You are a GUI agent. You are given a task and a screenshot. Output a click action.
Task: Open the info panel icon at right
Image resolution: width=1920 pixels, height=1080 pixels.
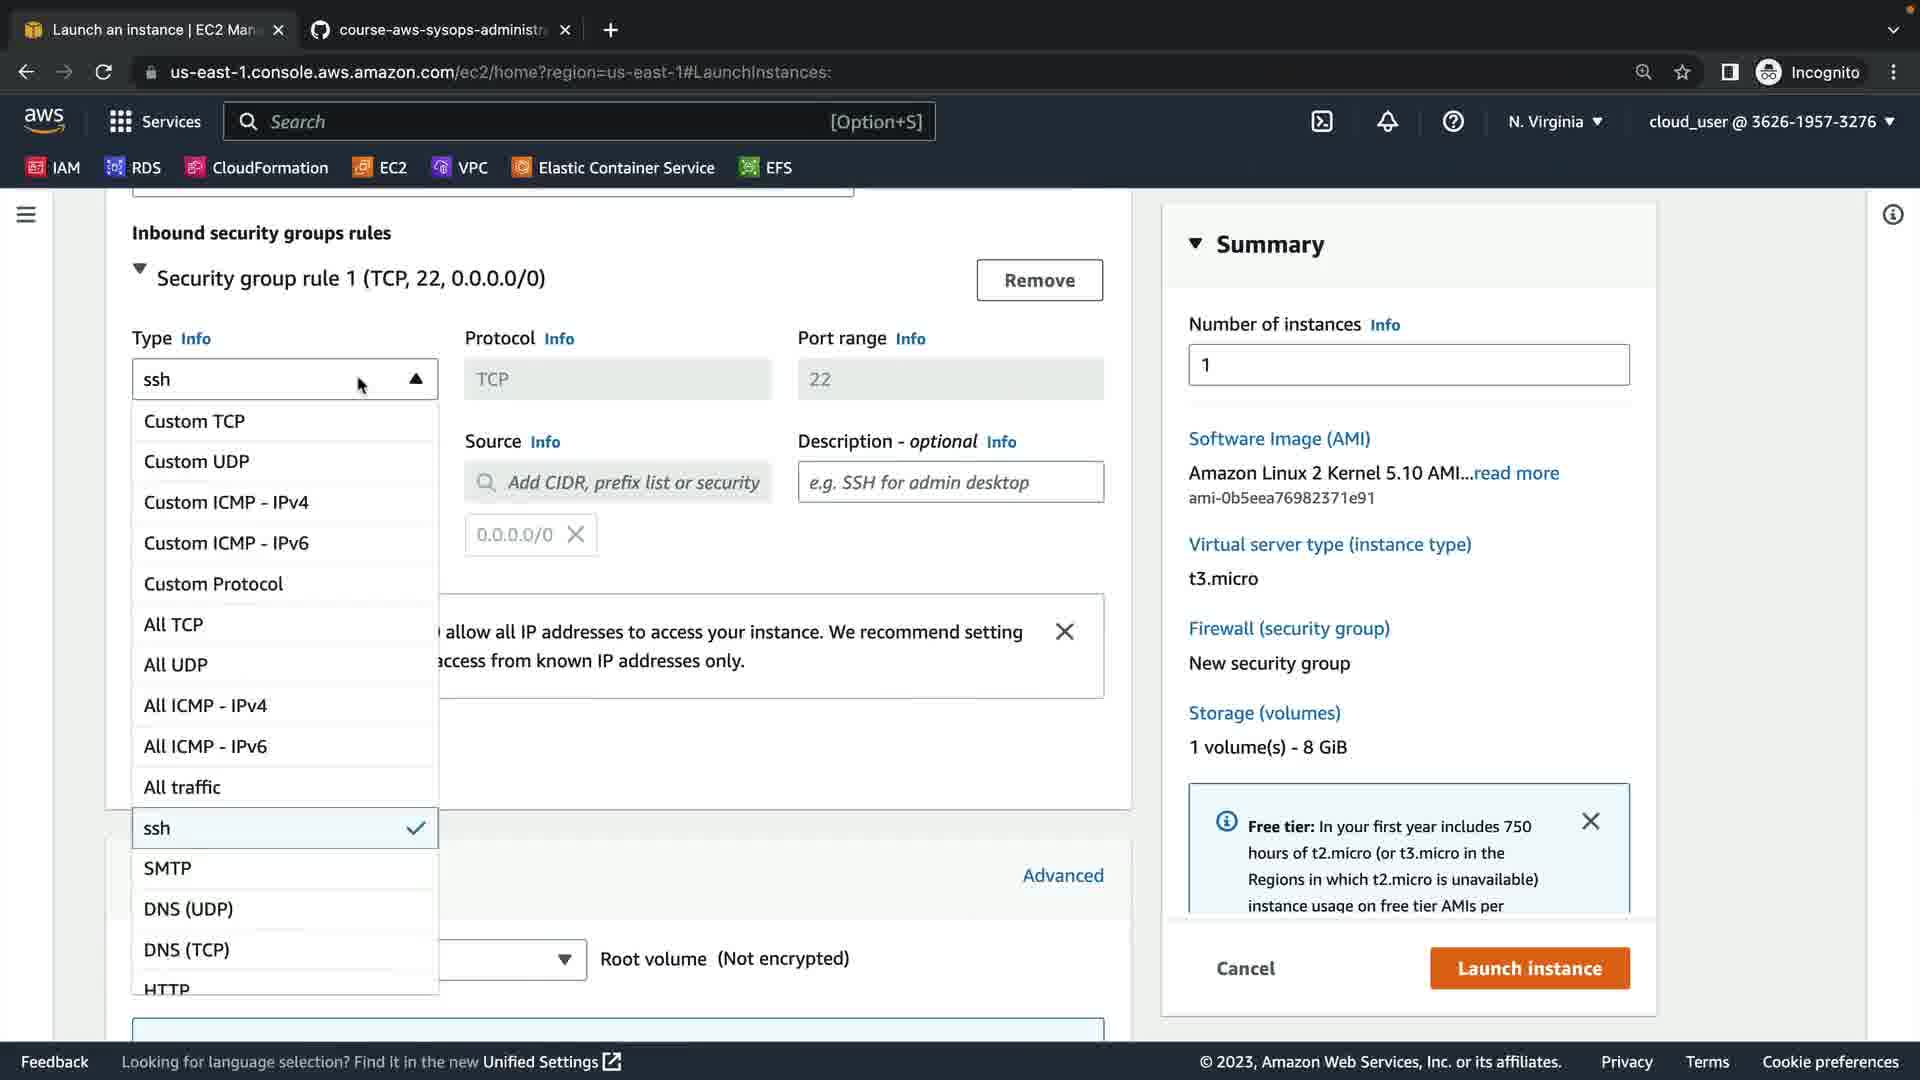pos(1892,215)
